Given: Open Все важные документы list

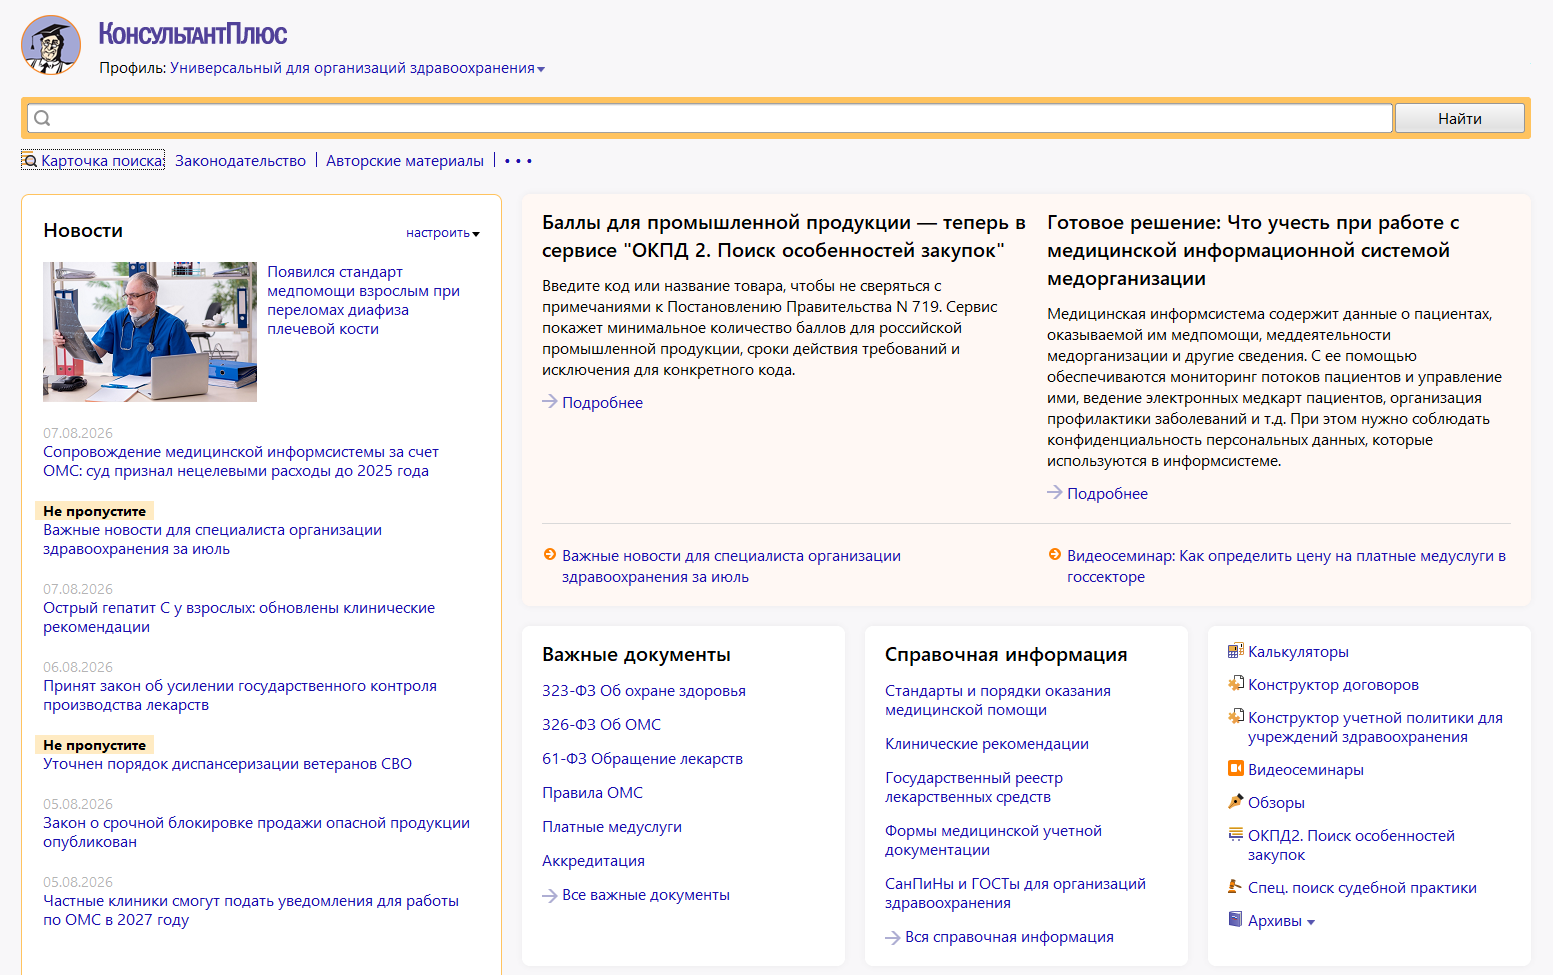Looking at the screenshot, I should pos(646,895).
